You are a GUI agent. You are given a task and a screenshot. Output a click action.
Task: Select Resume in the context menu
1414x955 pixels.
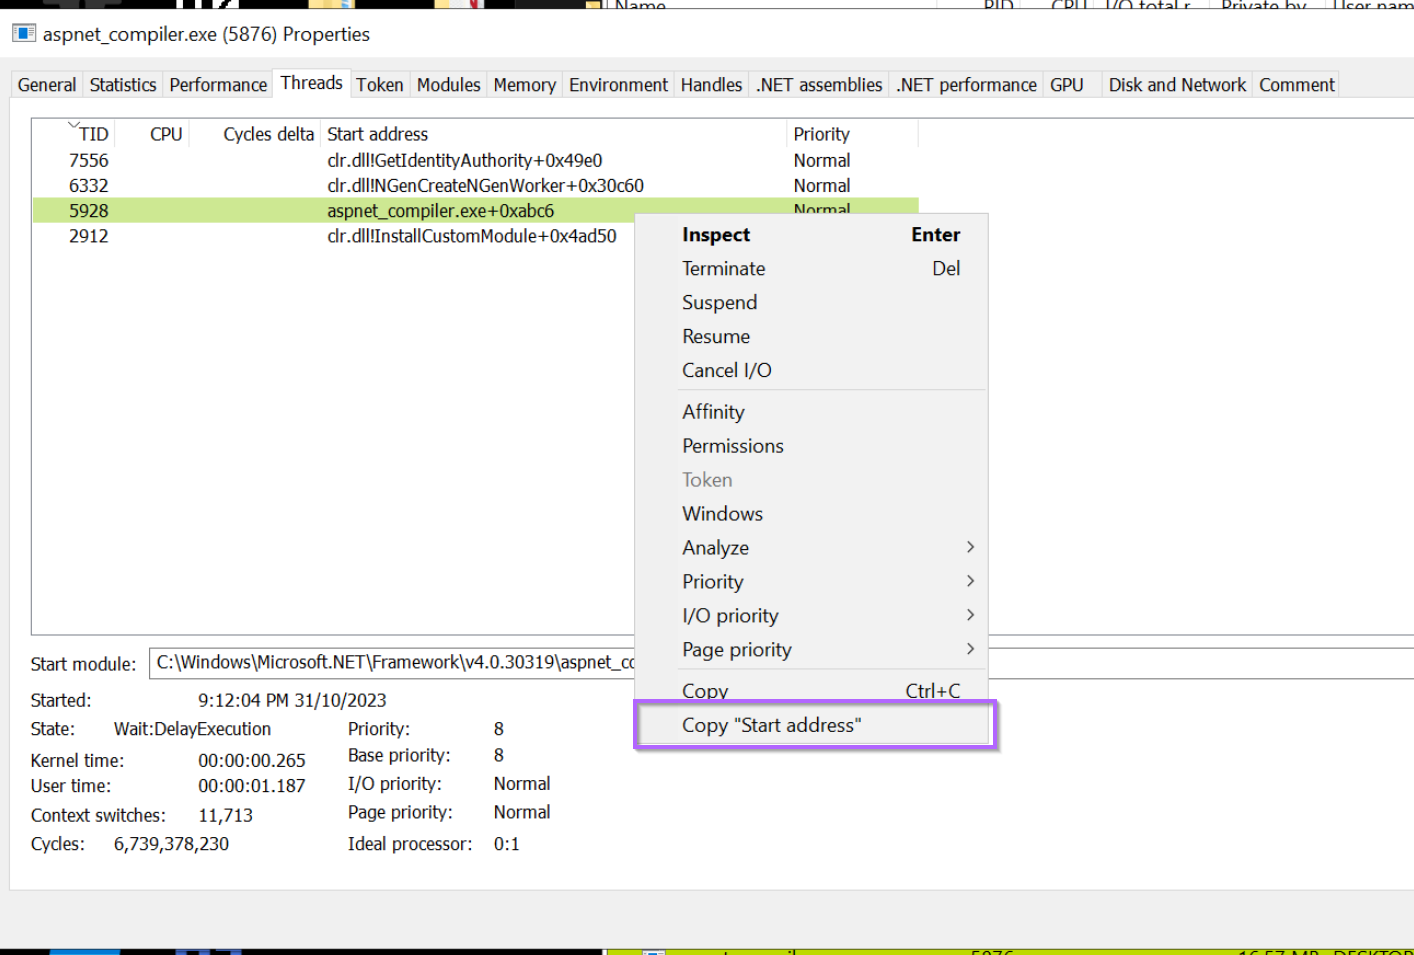(811, 336)
